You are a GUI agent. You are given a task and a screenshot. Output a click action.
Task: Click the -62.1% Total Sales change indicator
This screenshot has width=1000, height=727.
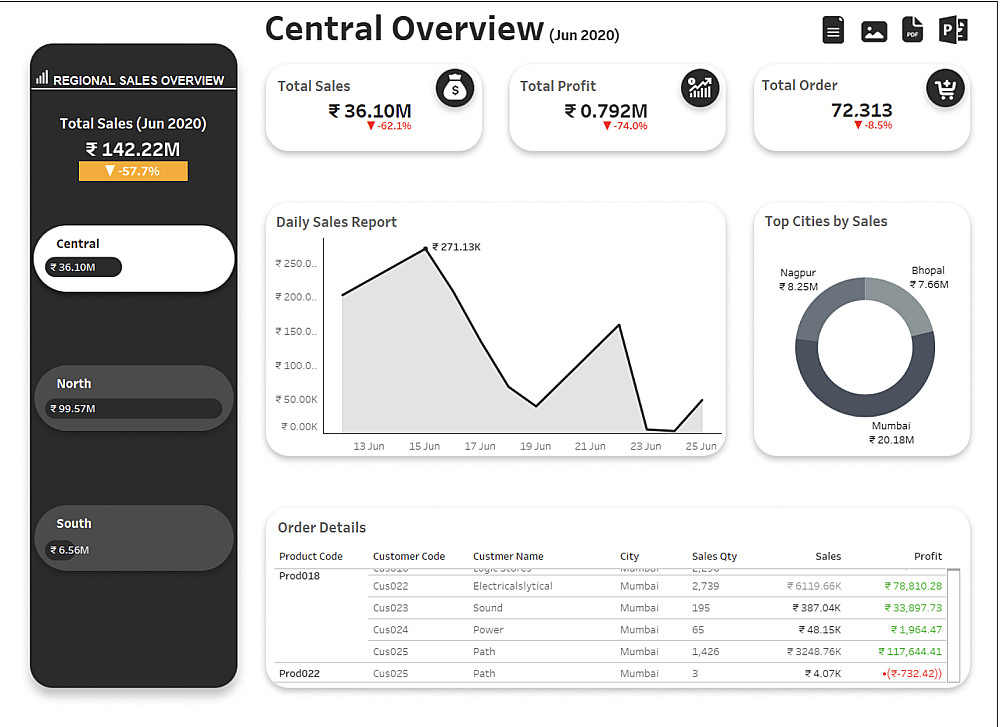(x=389, y=126)
